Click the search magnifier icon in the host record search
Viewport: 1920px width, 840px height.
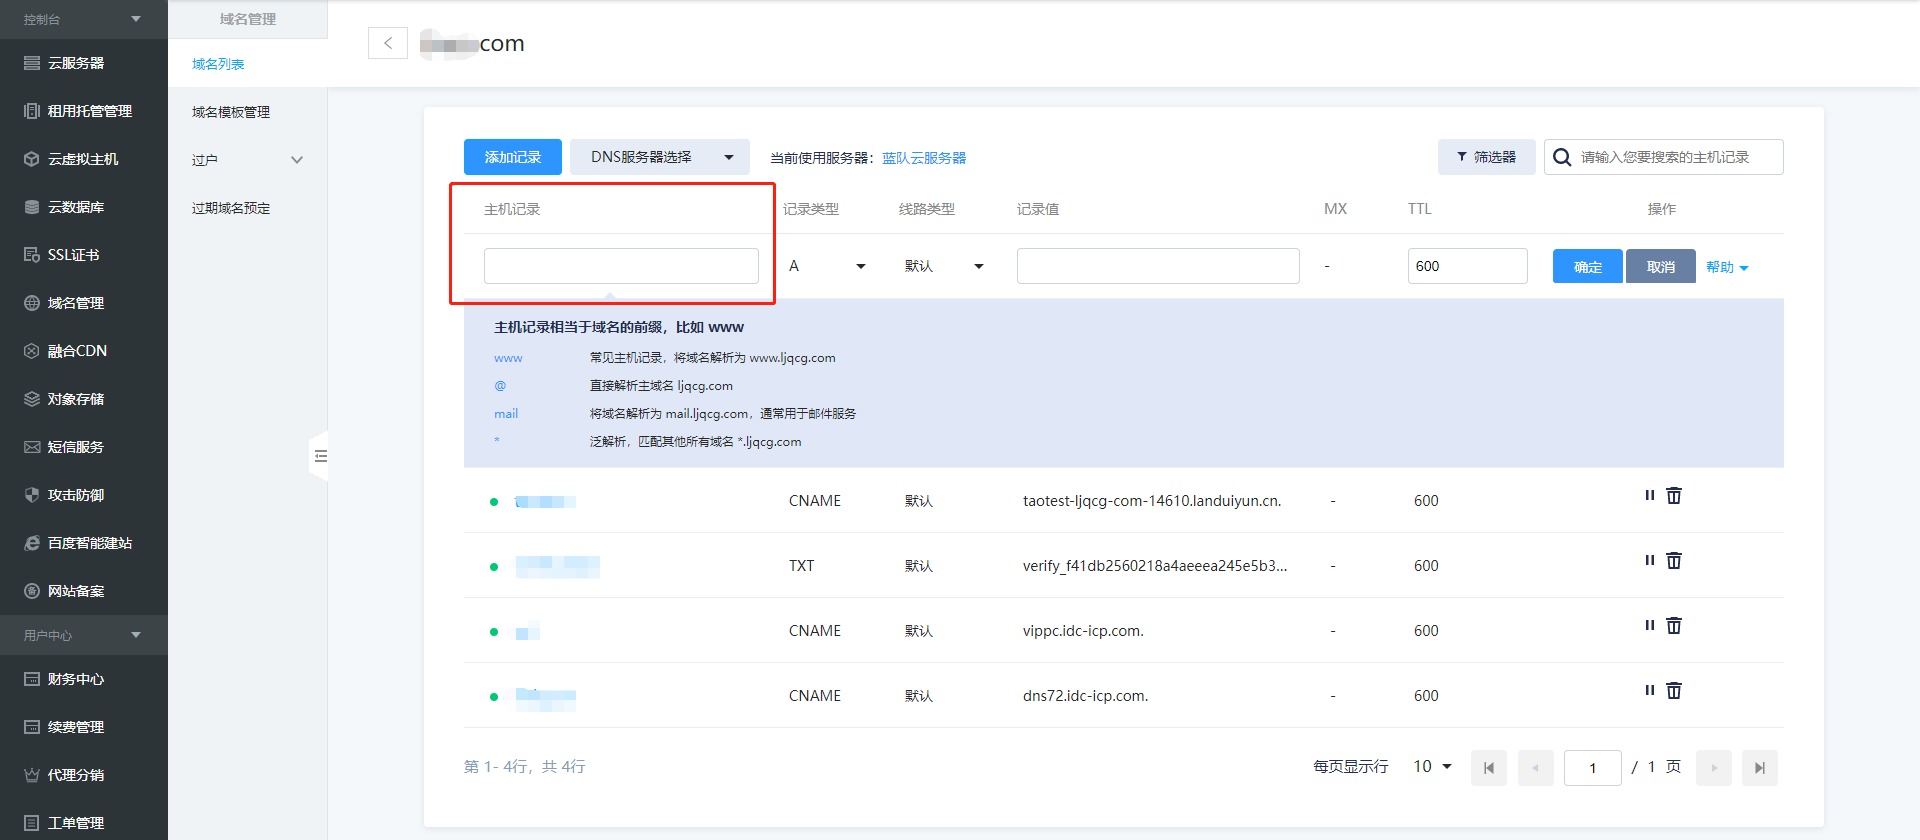click(1562, 158)
